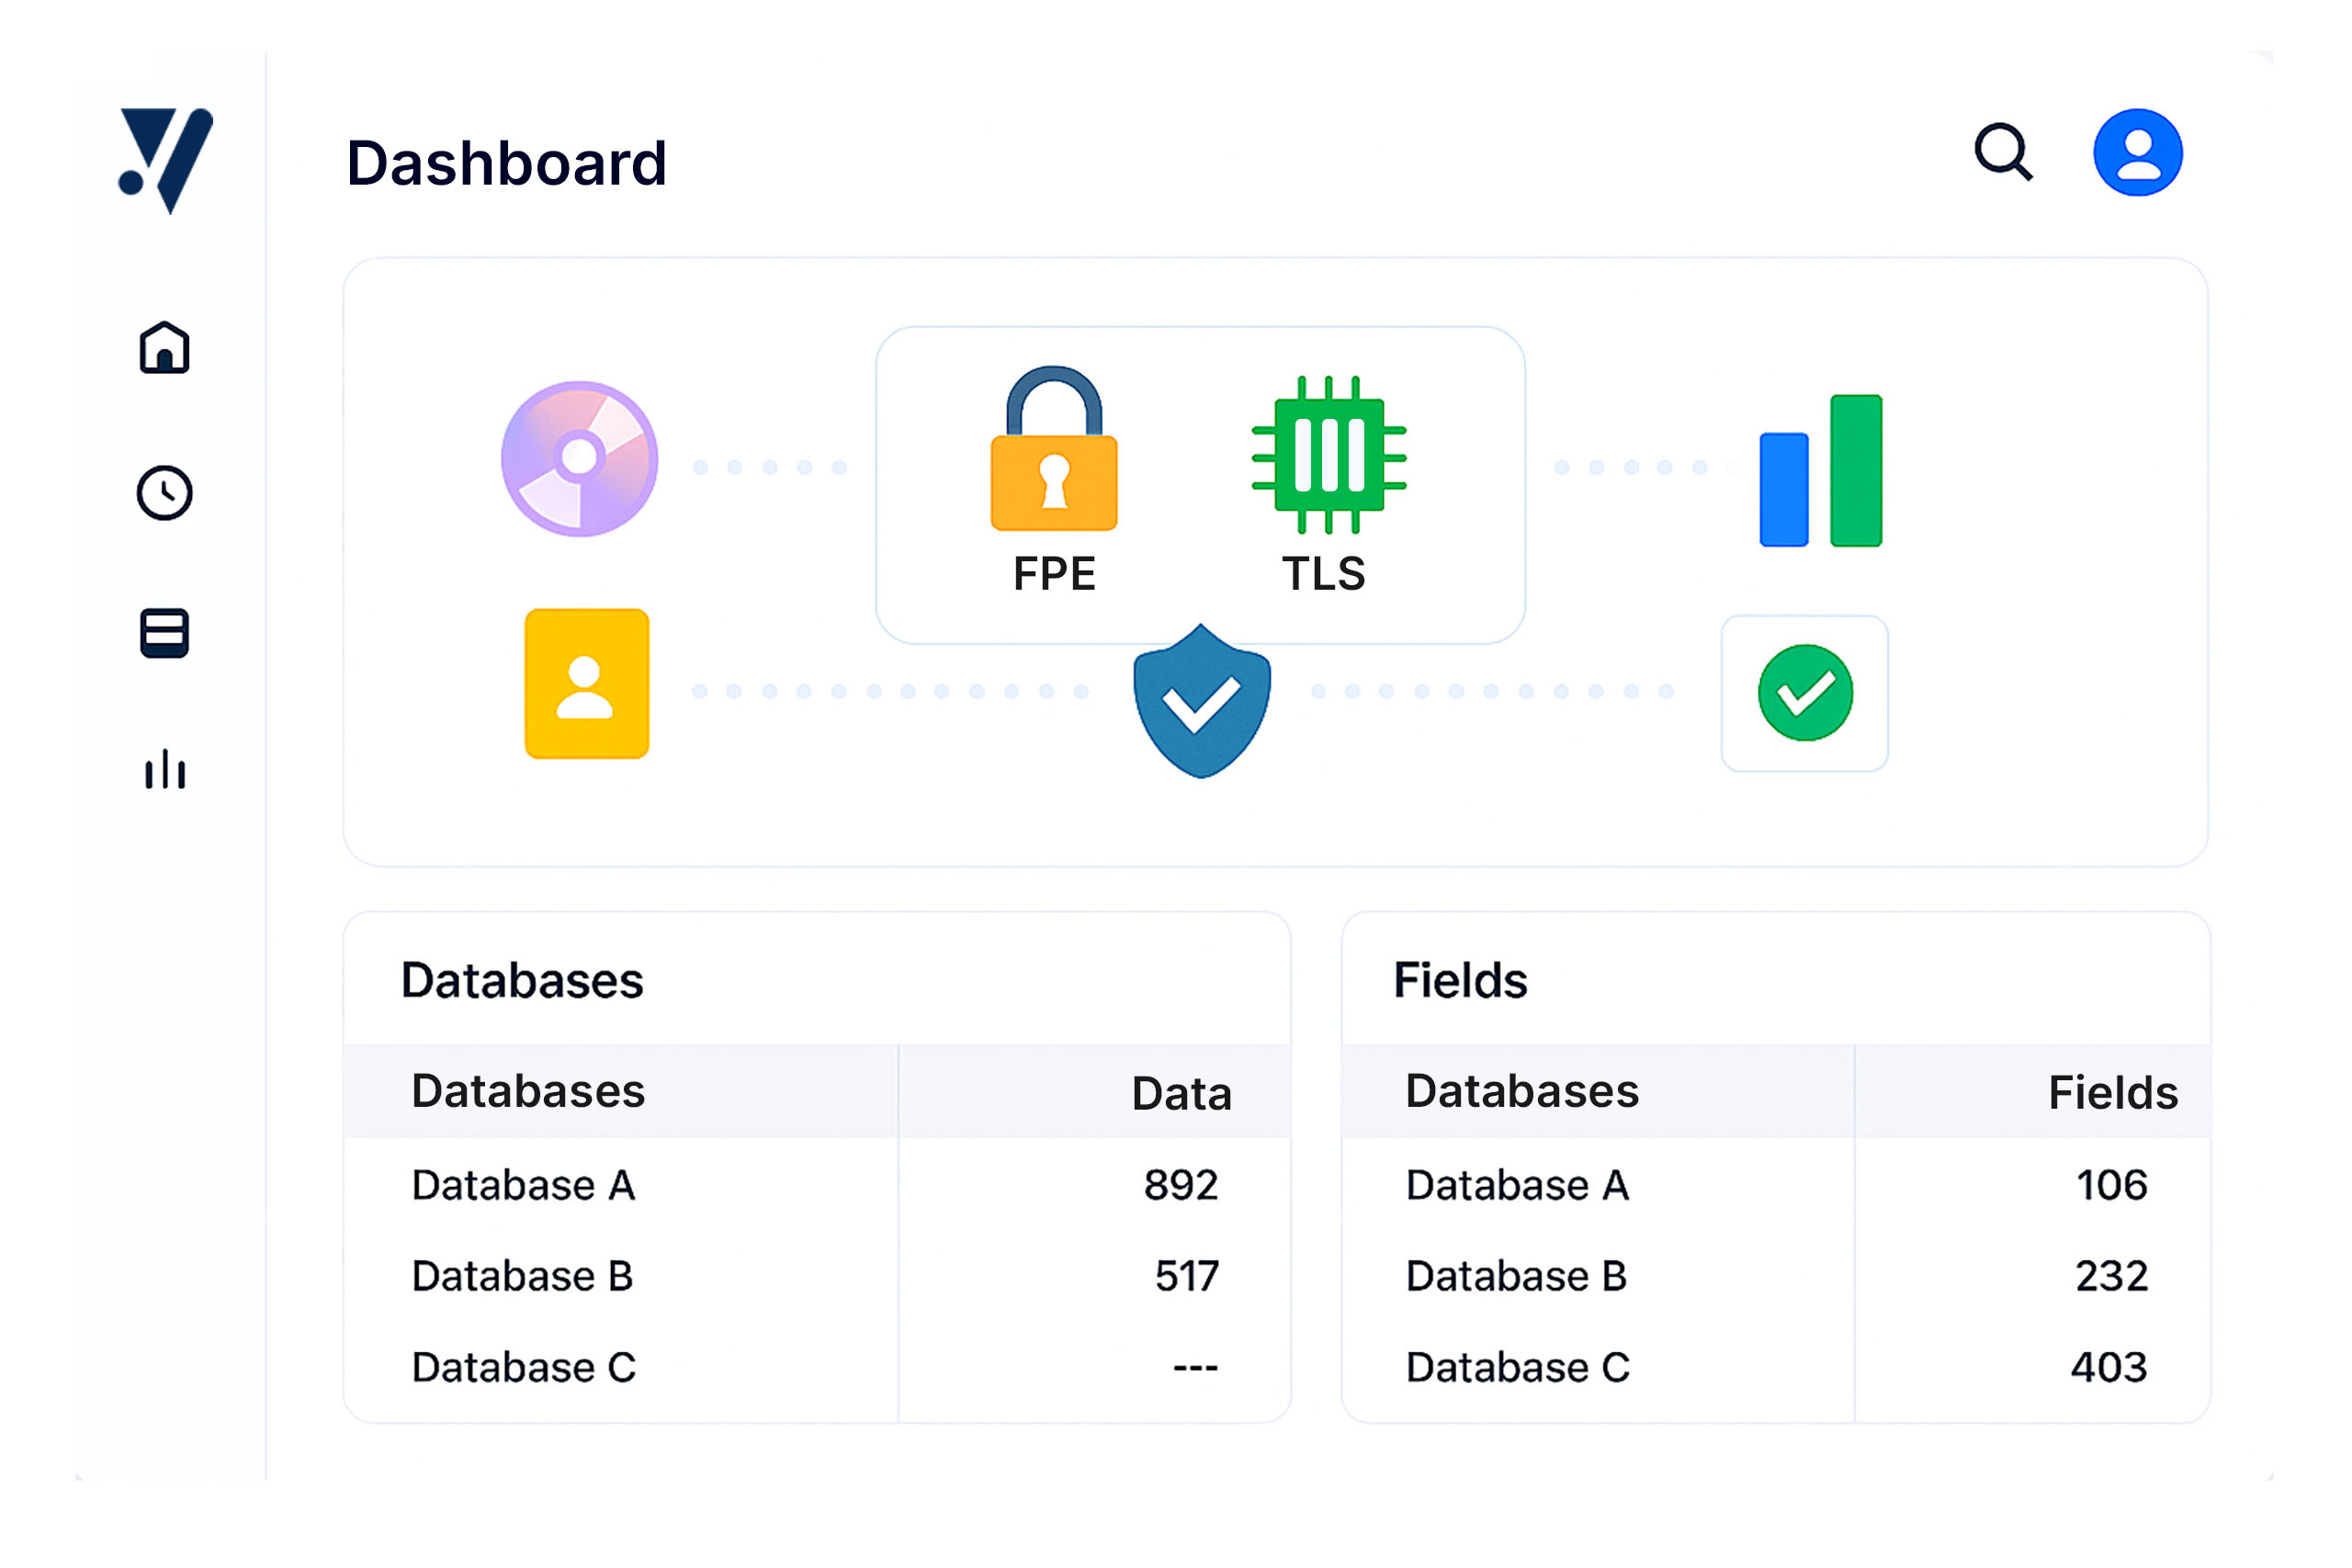Open the blue-green bar chart output icon
Viewport: 2352px width, 1568px height.
point(1821,472)
